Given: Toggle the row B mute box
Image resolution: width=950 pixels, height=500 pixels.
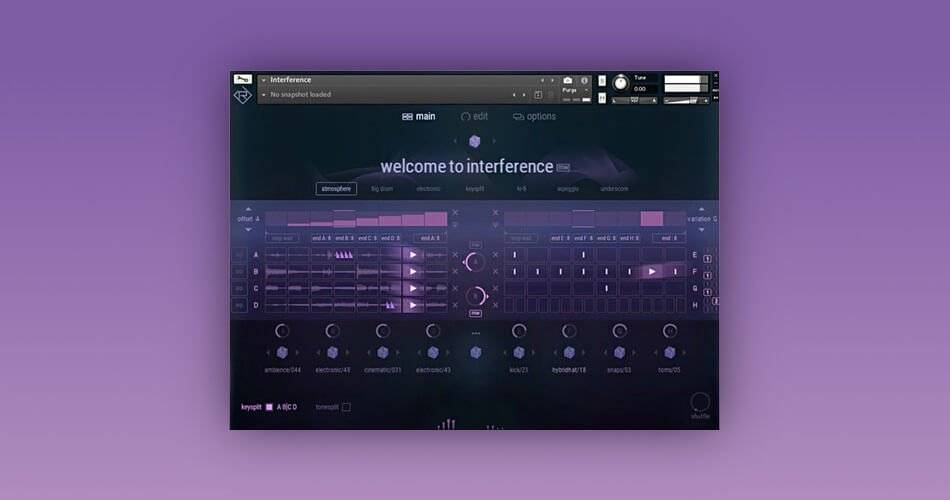Looking at the screenshot, I should 239,272.
